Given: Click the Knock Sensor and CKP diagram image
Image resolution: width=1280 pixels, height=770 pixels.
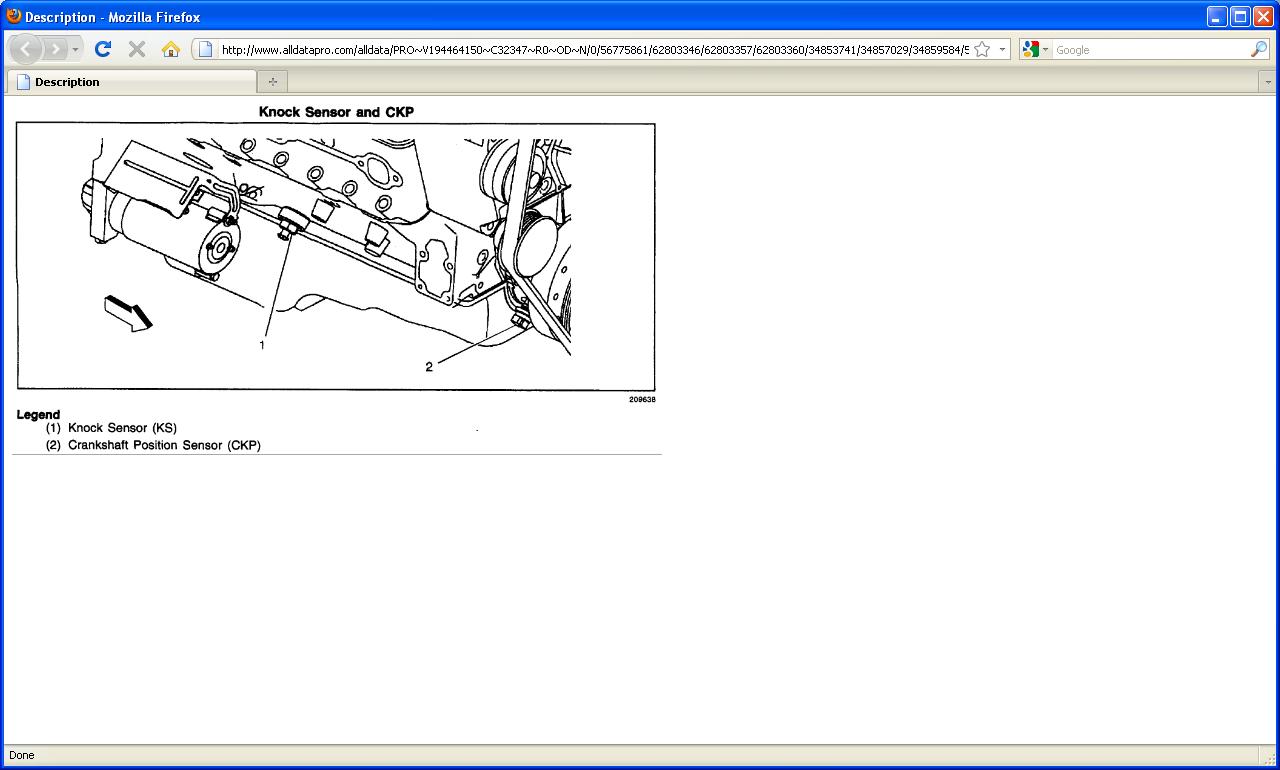Looking at the screenshot, I should (336, 257).
